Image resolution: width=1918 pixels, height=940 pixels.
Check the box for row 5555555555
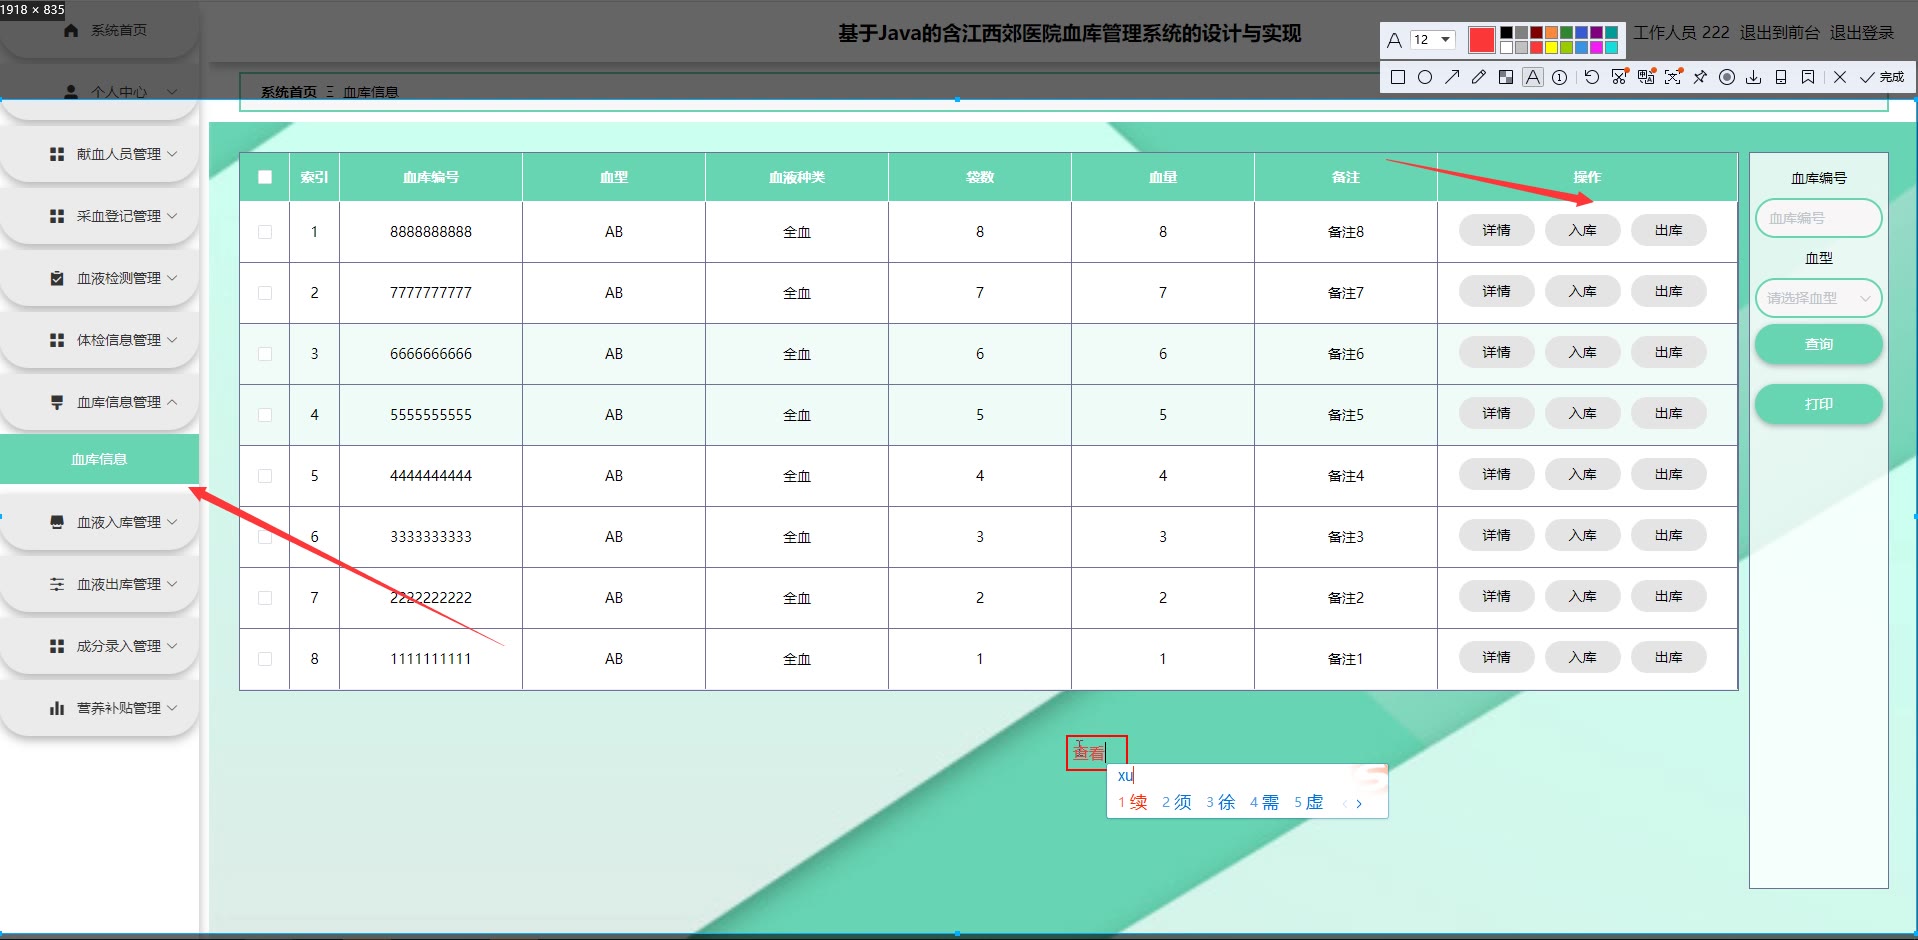265,415
